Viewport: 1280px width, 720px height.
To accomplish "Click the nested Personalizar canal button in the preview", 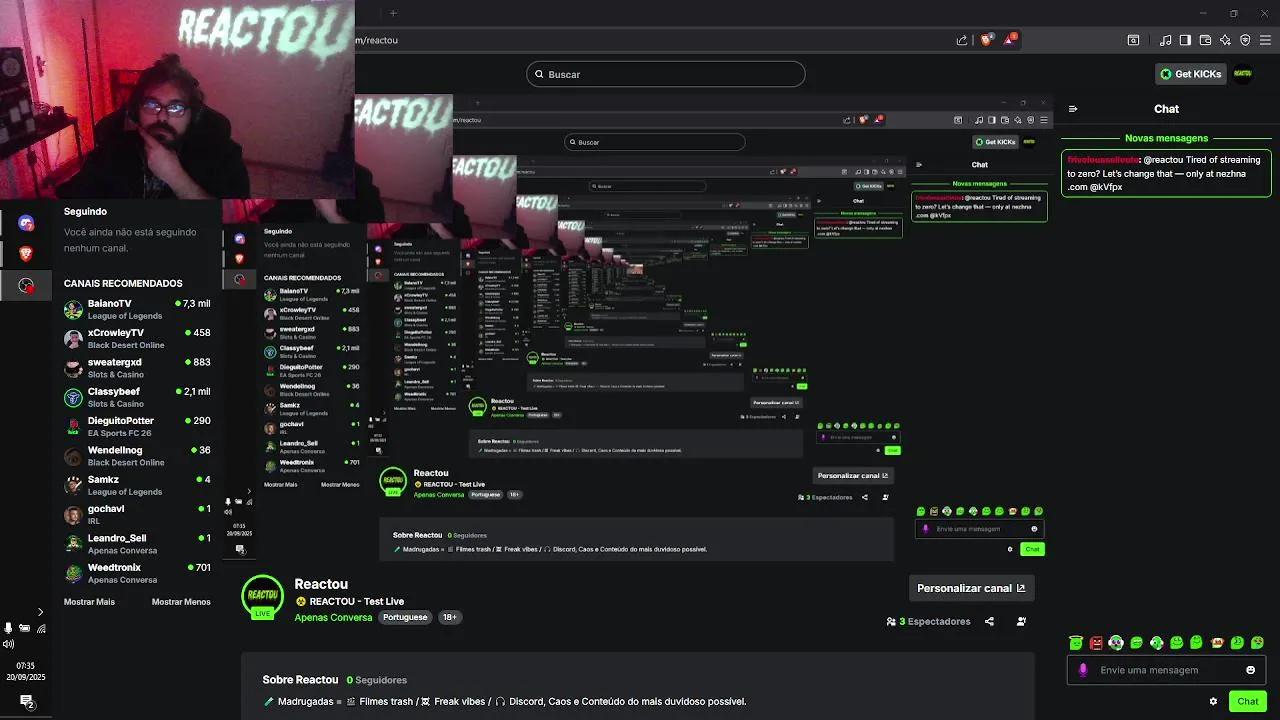I will coord(853,476).
